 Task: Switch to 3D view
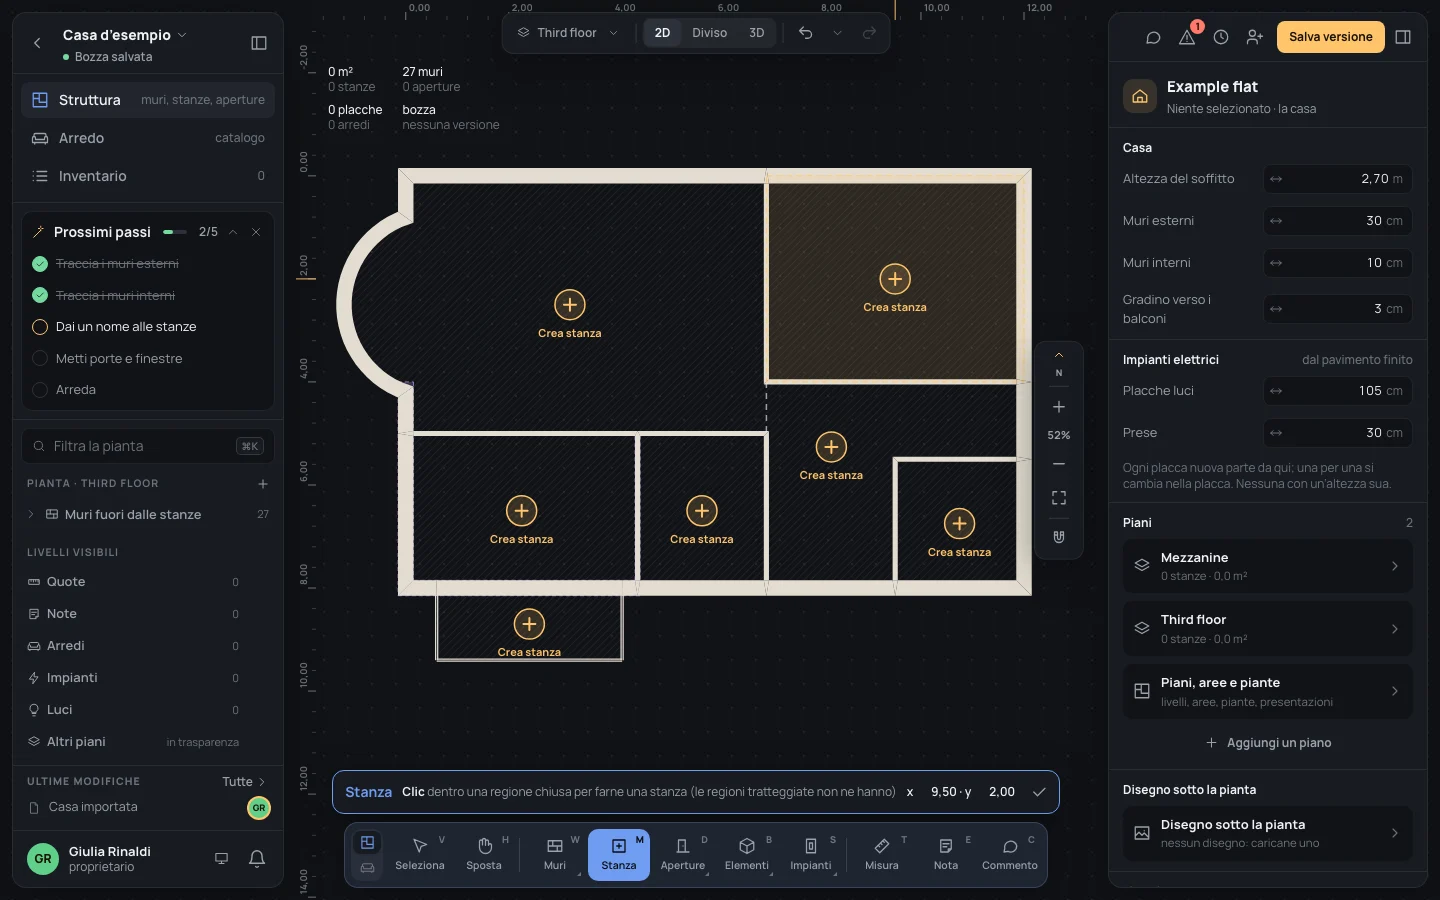point(757,33)
